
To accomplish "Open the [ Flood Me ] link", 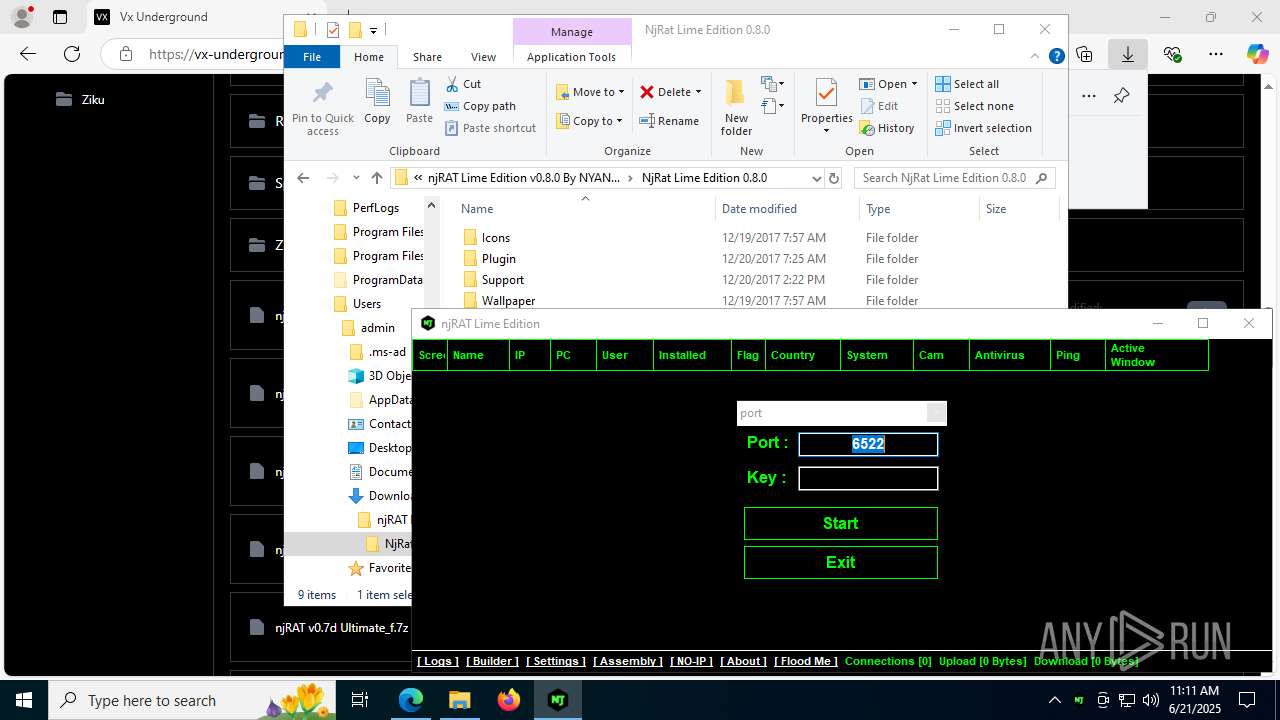I will point(806,661).
